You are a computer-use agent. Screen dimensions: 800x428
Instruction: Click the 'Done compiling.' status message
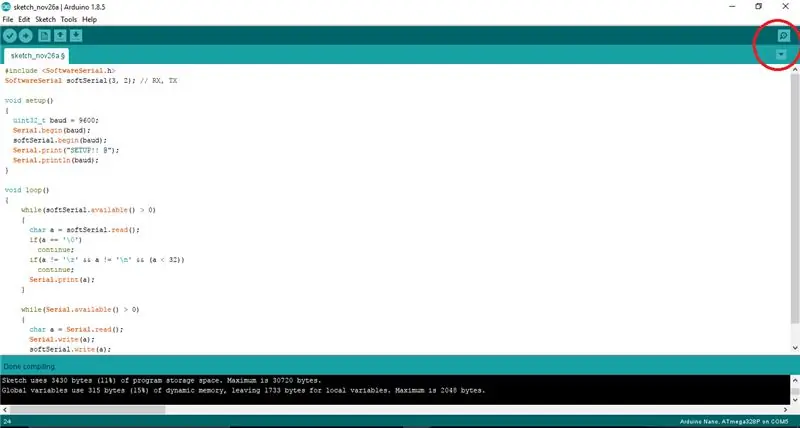point(30,367)
